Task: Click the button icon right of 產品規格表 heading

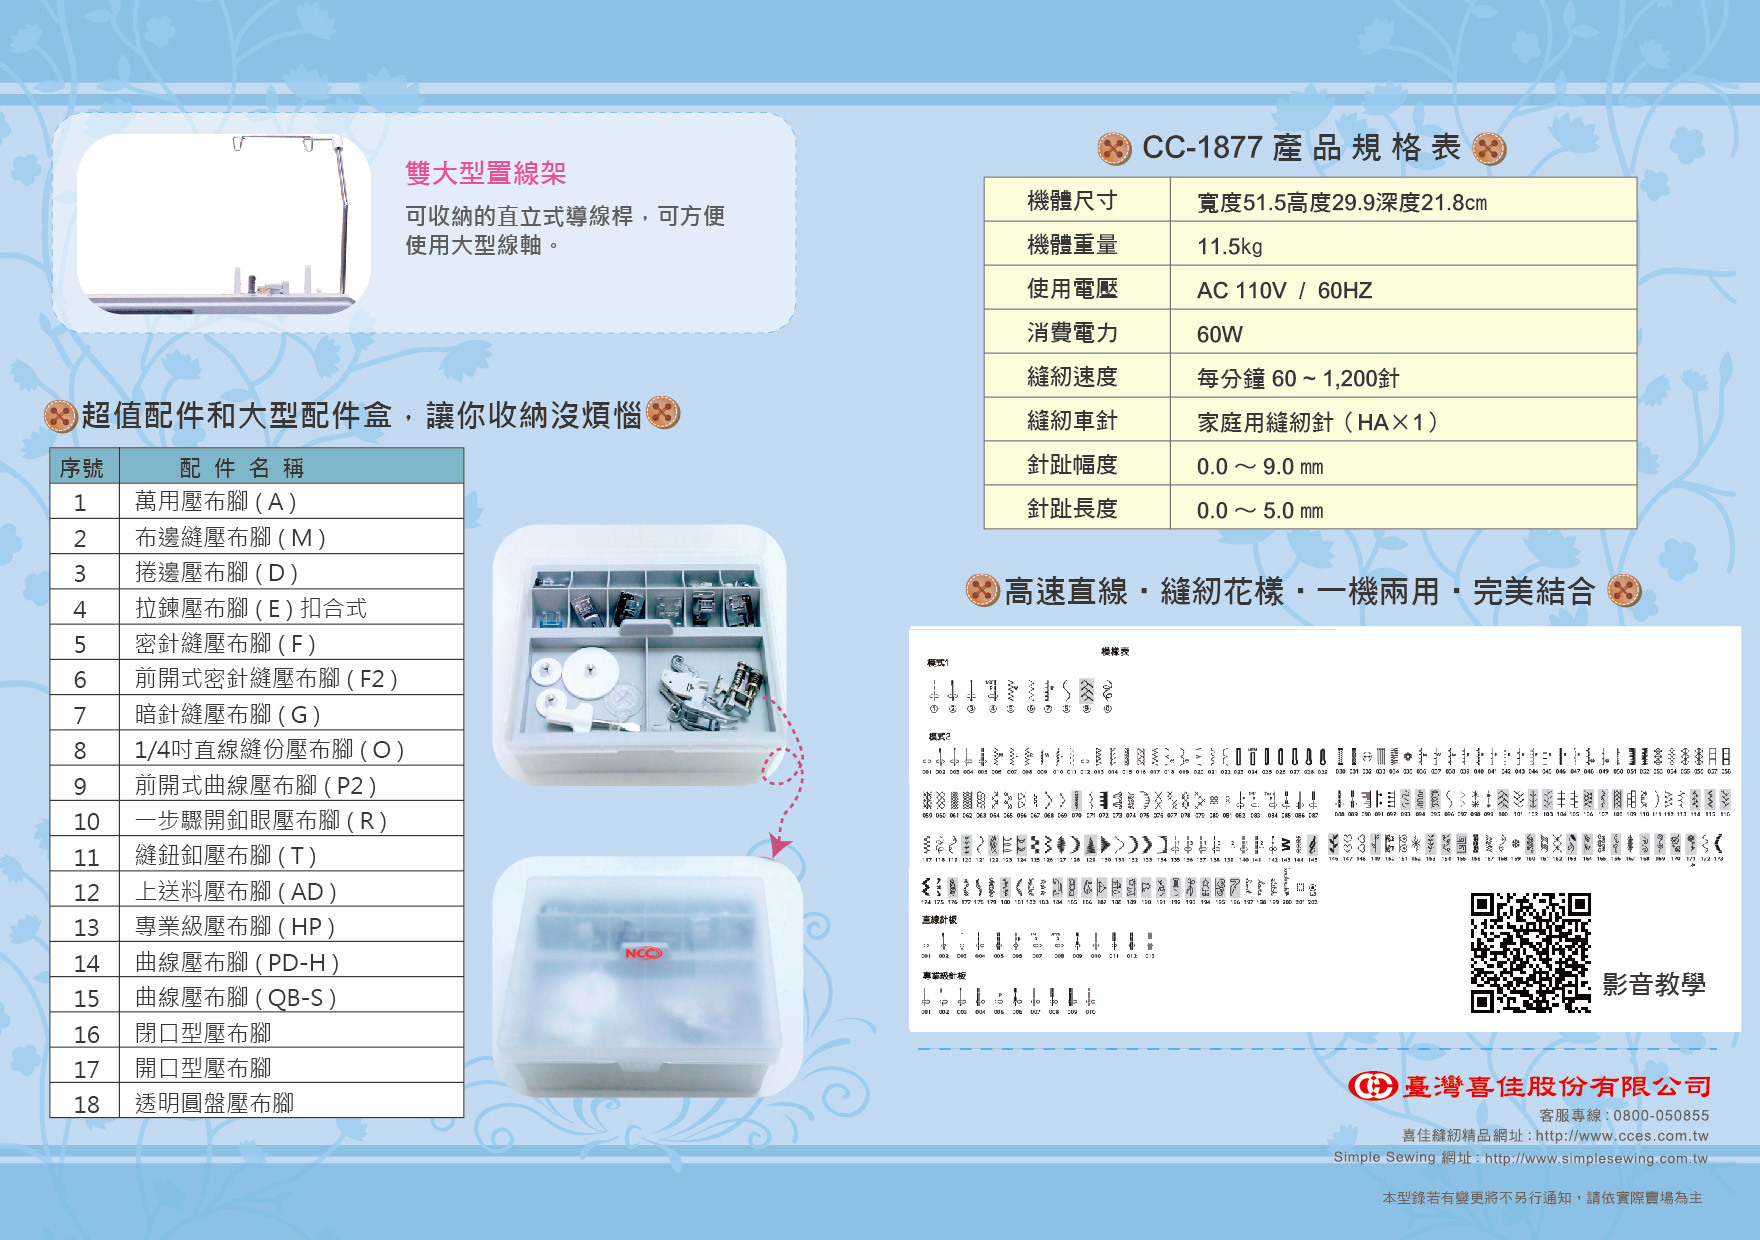Action: click(1489, 149)
